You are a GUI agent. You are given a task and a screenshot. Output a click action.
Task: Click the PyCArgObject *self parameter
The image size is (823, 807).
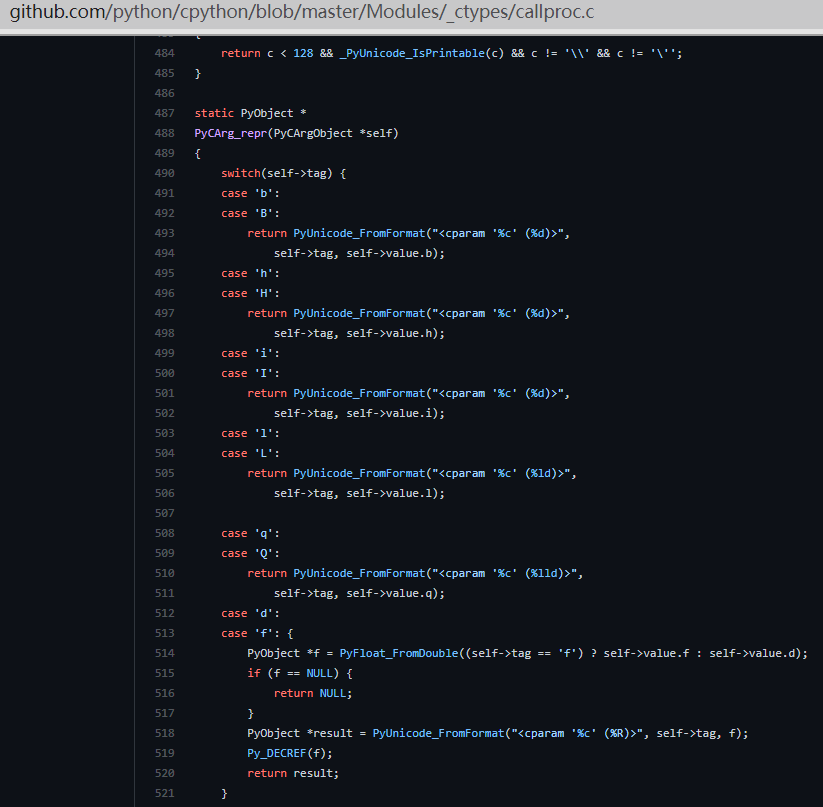tap(333, 133)
